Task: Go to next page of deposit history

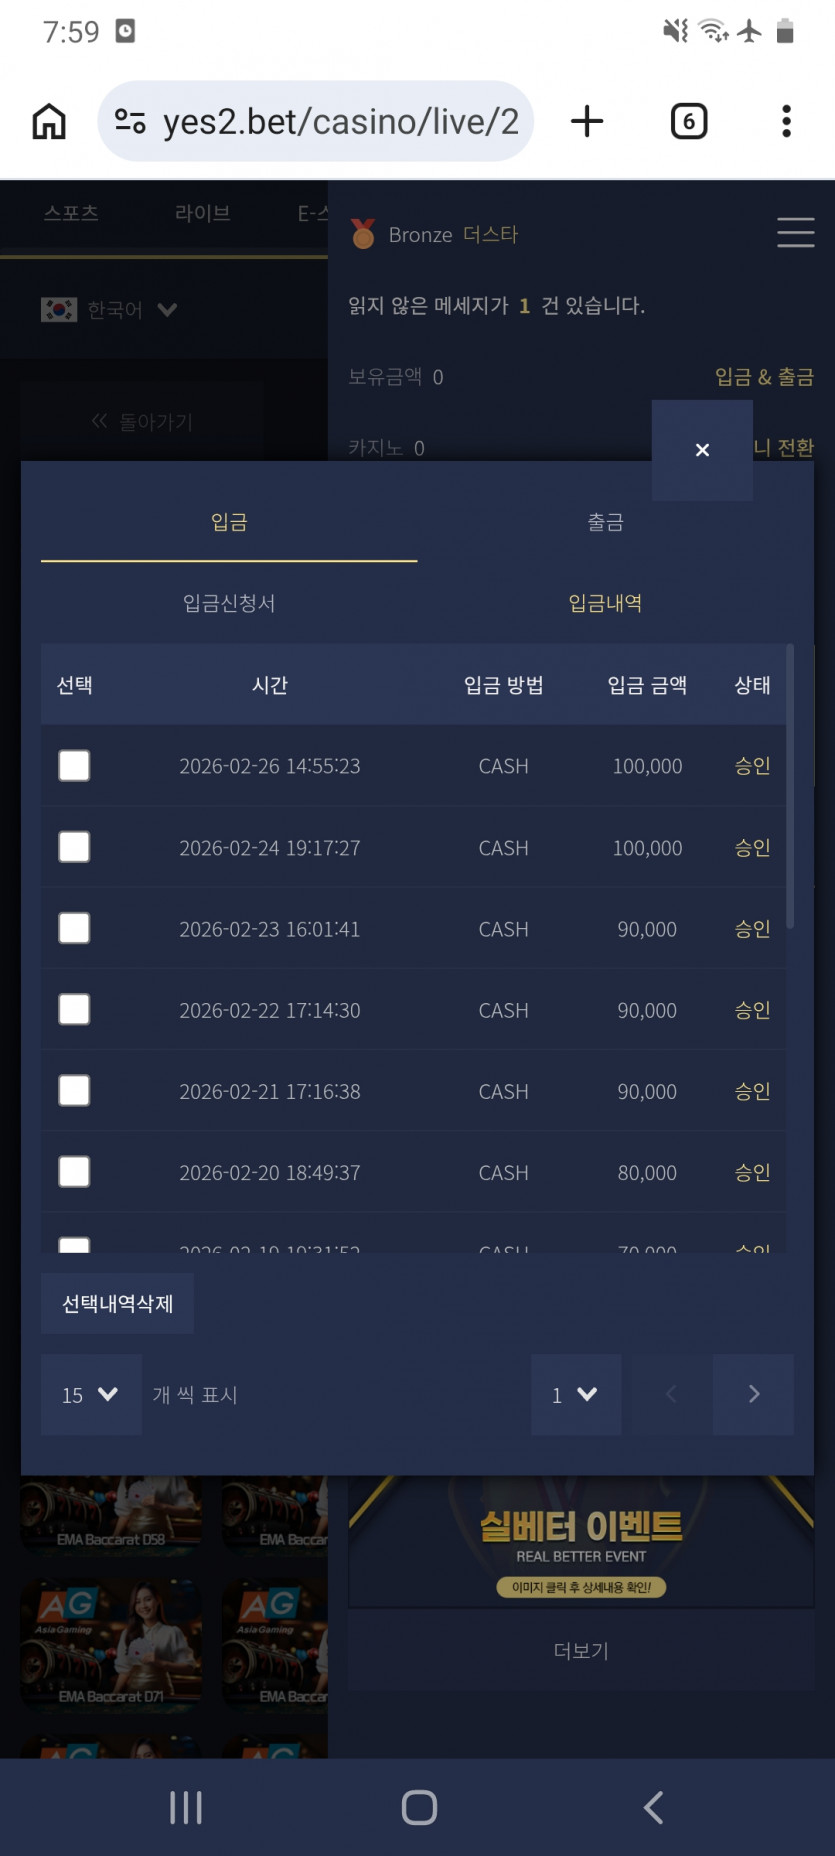Action: coord(754,1394)
